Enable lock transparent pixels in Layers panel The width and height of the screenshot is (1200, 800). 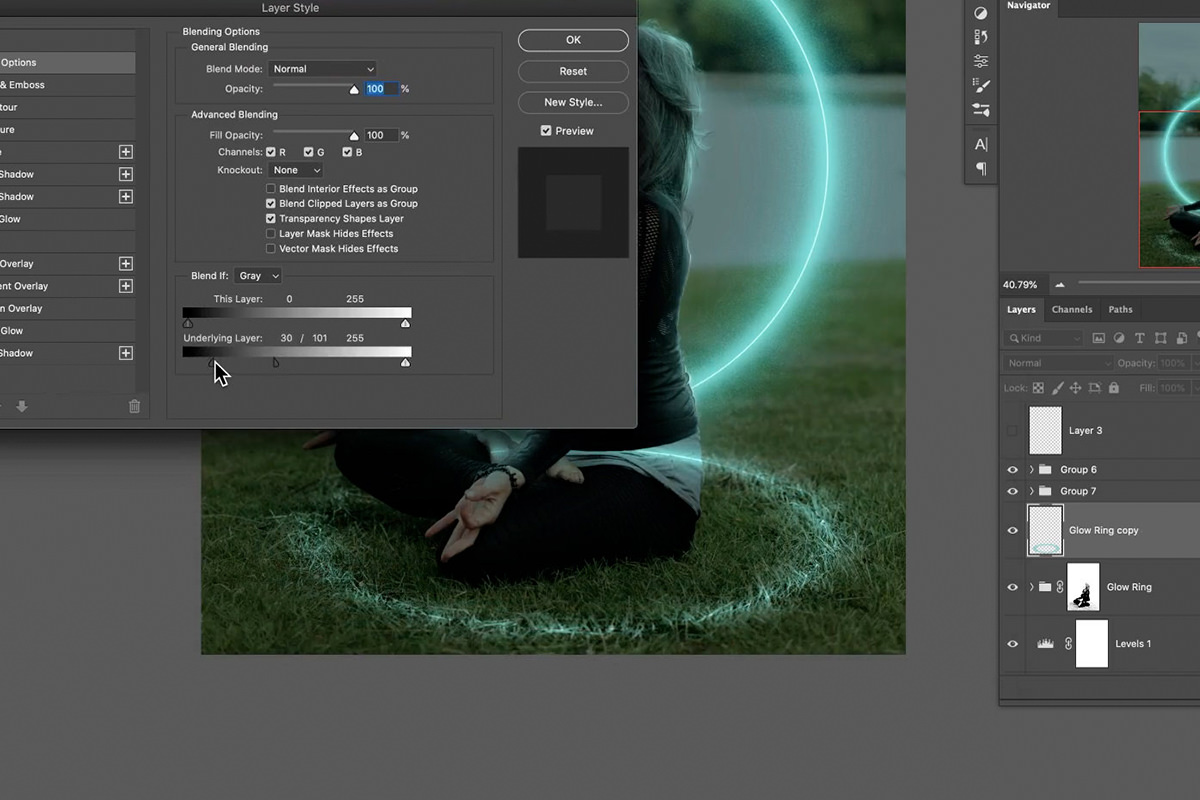pos(1037,388)
